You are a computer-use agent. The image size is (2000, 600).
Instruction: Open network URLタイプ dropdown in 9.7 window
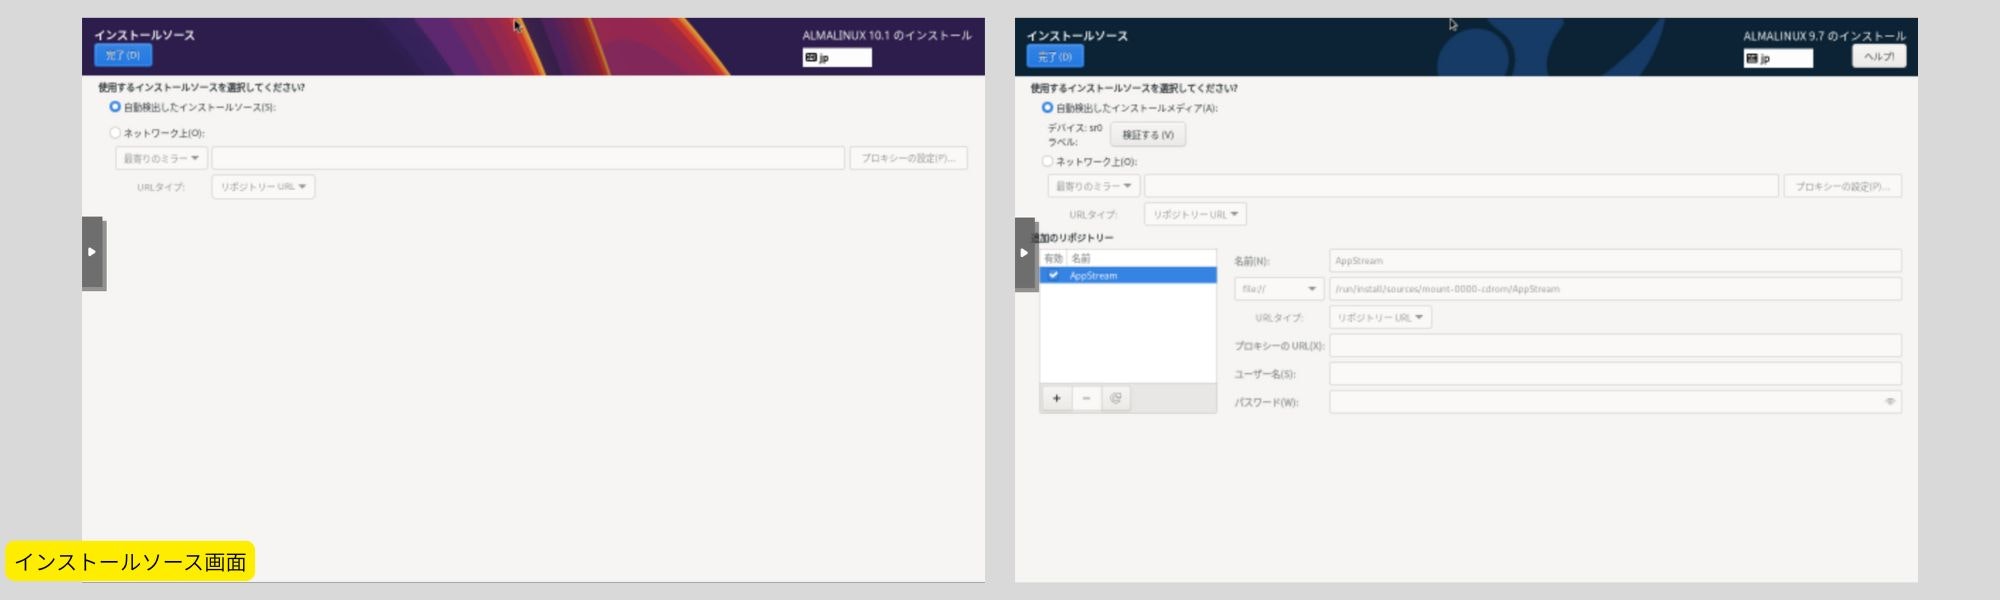click(1195, 214)
